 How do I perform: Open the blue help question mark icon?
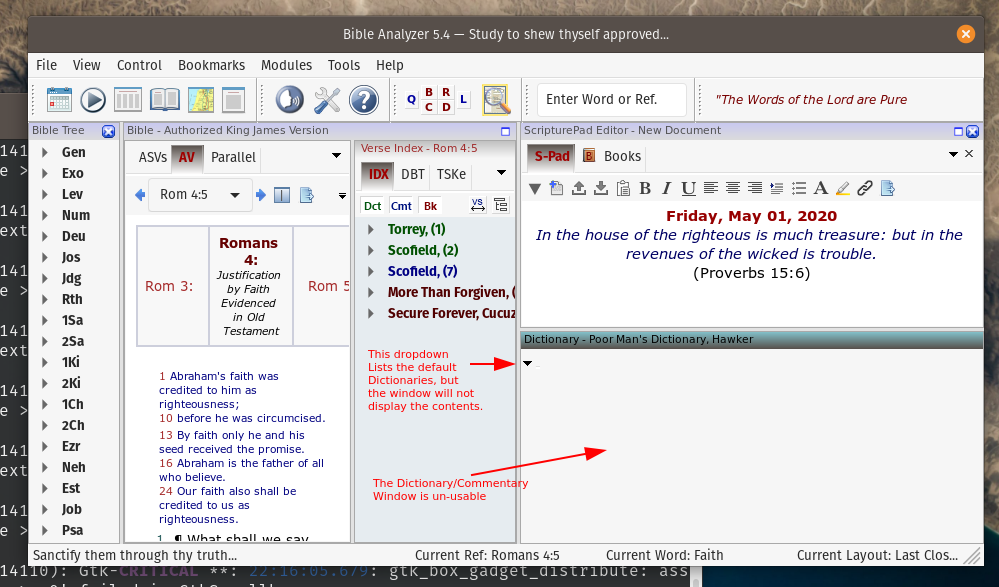pos(364,100)
